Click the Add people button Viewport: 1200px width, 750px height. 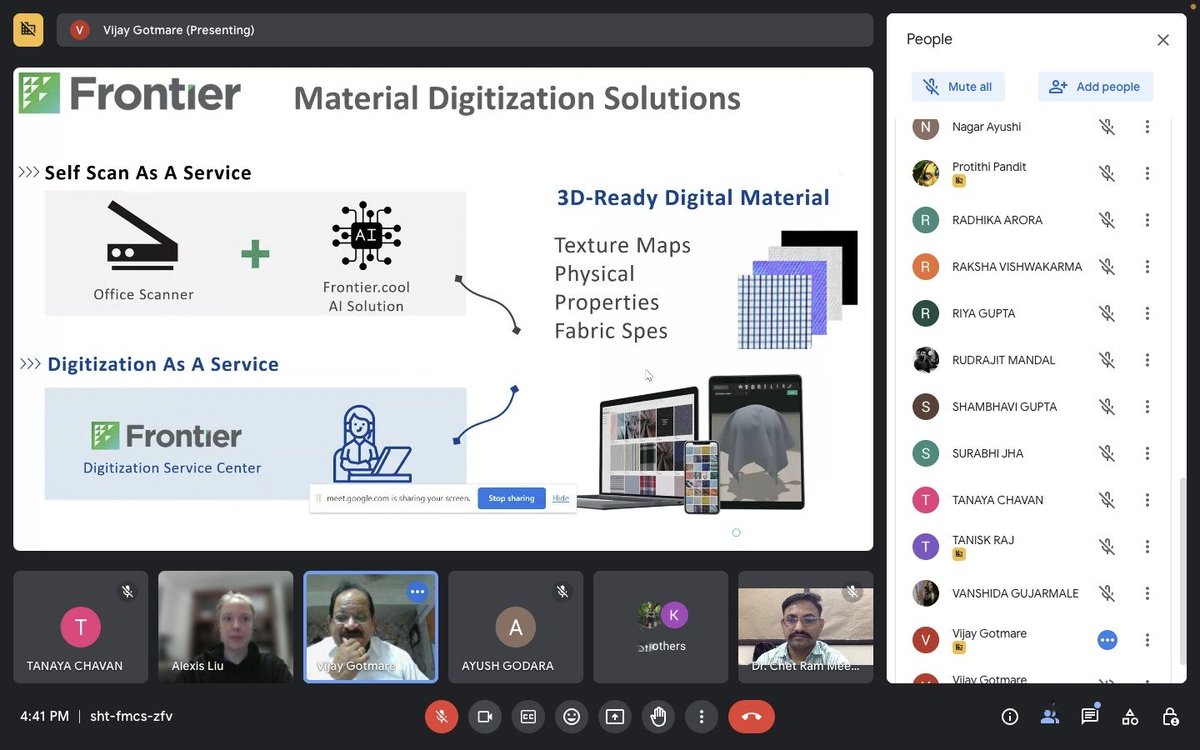click(x=1095, y=87)
